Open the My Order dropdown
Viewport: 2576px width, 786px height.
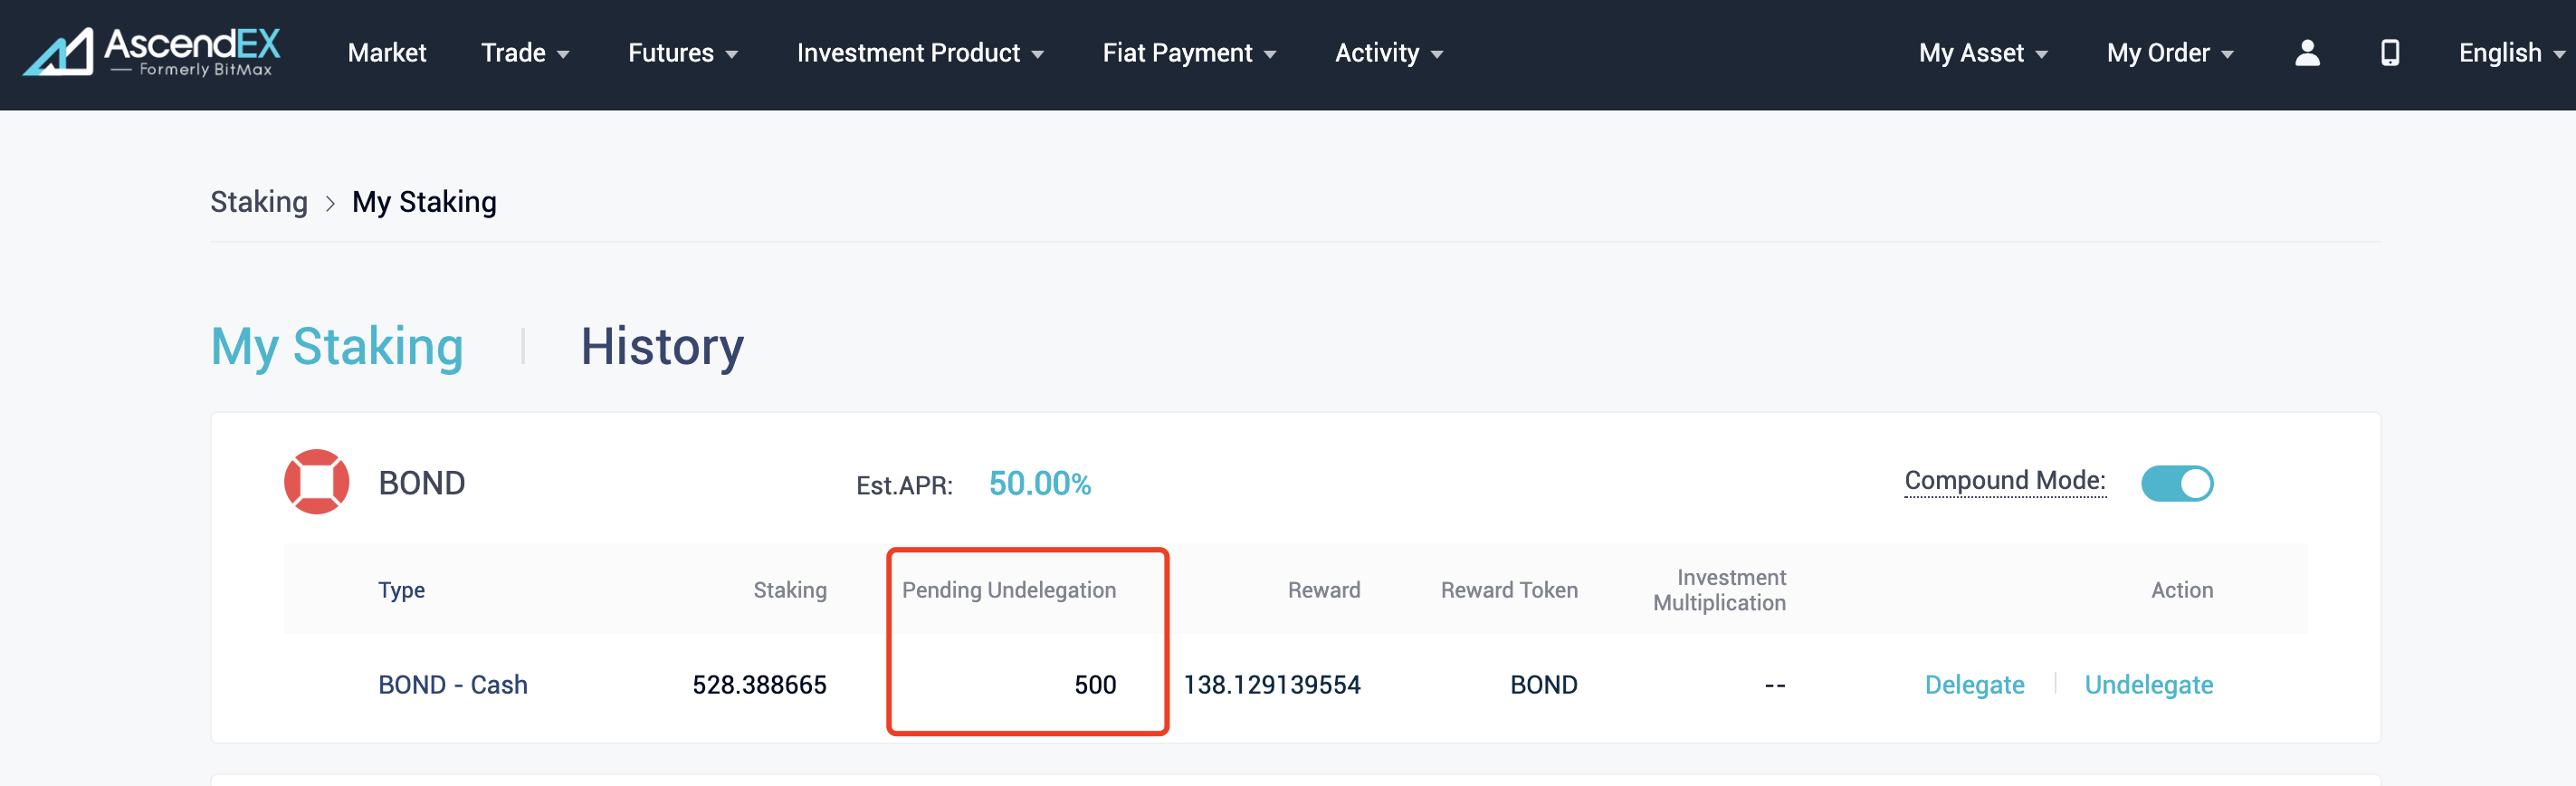[x=2169, y=53]
